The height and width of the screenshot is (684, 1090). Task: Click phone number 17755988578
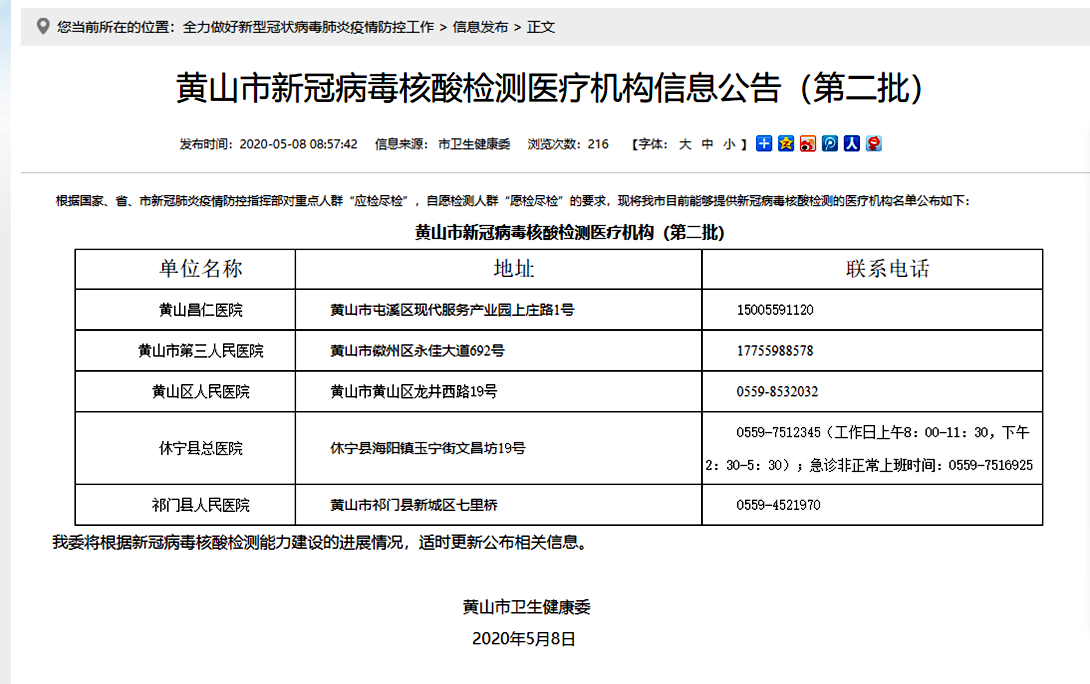coord(775,351)
